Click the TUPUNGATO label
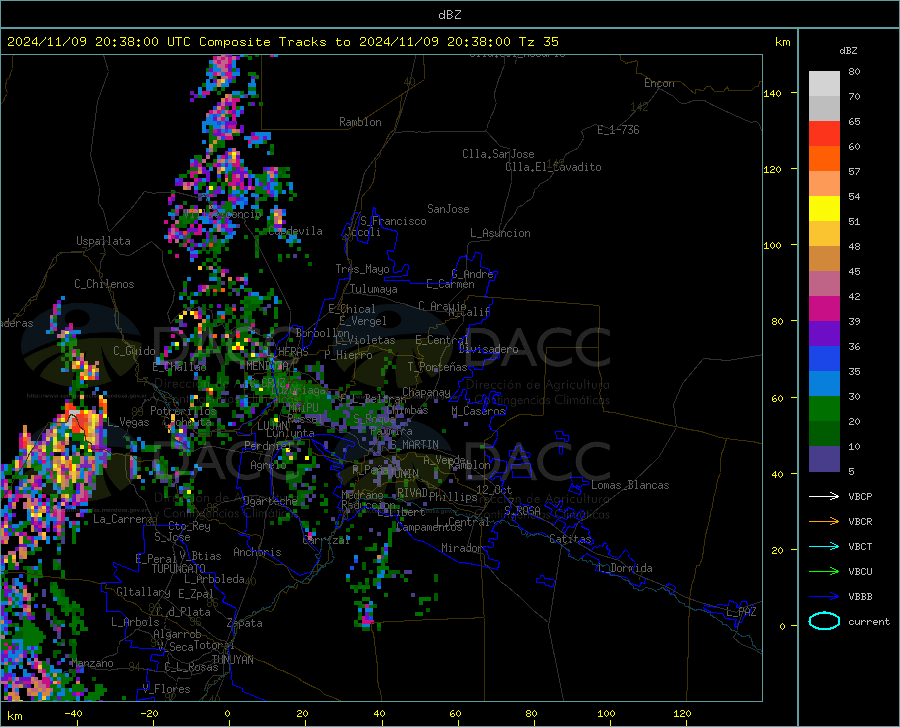Viewport: 900px width, 727px height. click(x=179, y=569)
